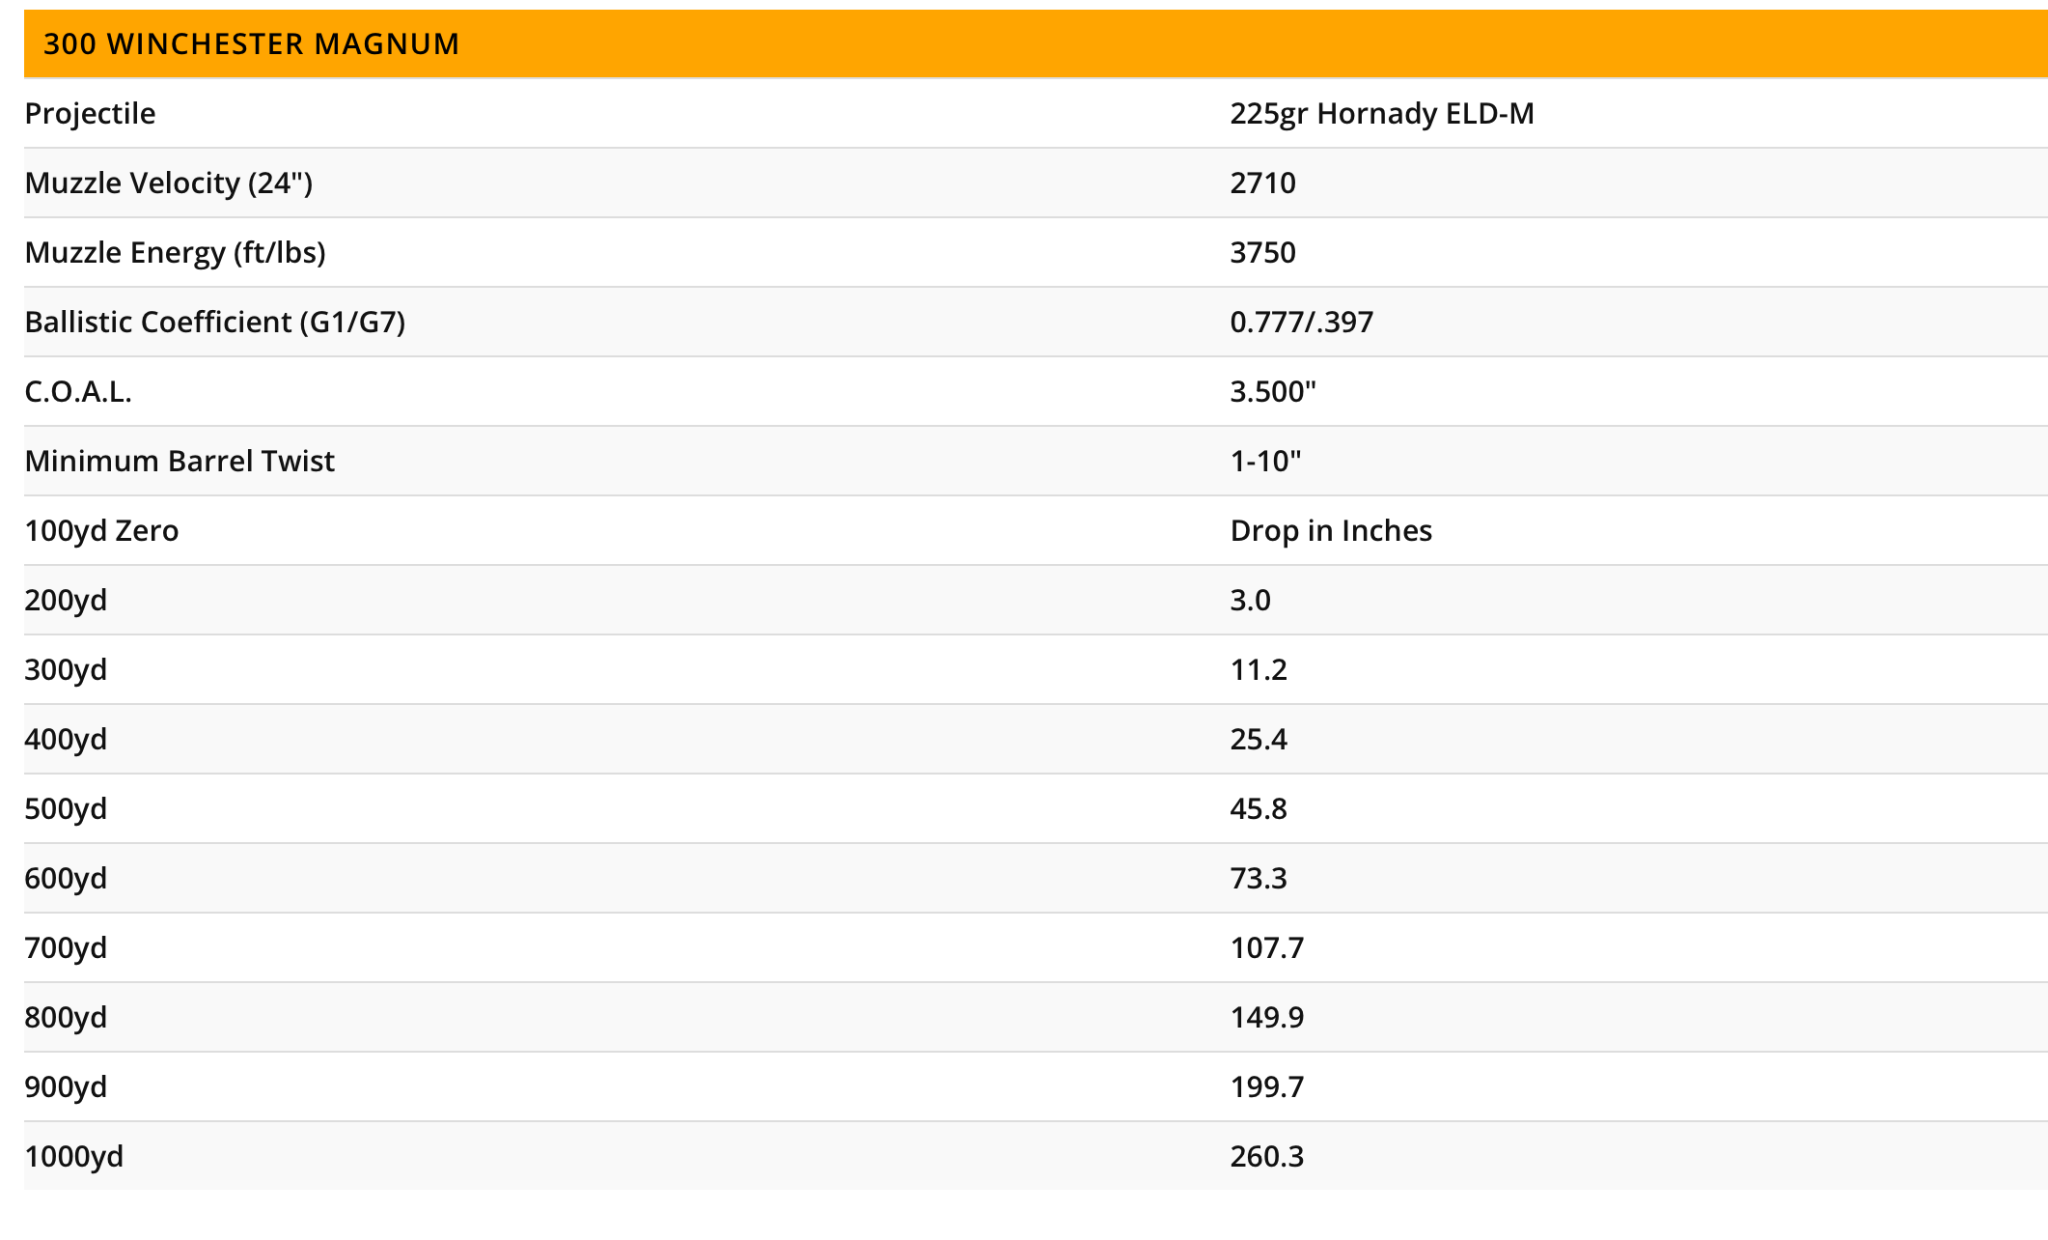Viewport: 2048px width, 1240px height.
Task: Select the 200yd drop value '3.0'
Action: click(1250, 600)
